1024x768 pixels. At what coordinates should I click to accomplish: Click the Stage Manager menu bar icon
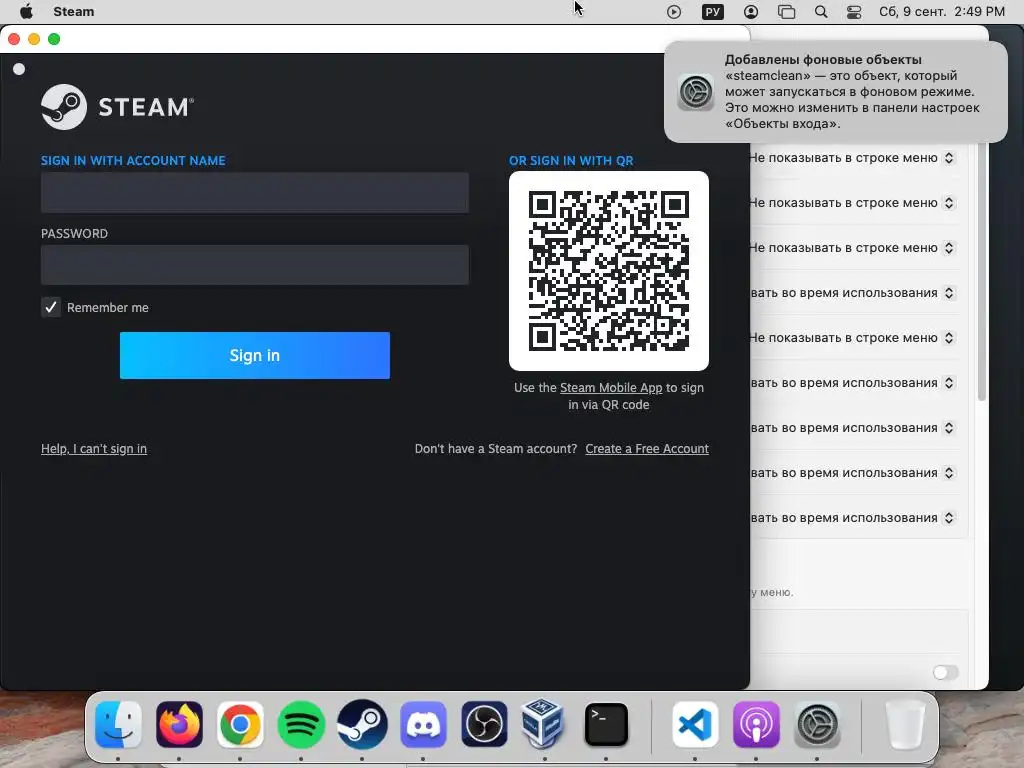coord(786,12)
